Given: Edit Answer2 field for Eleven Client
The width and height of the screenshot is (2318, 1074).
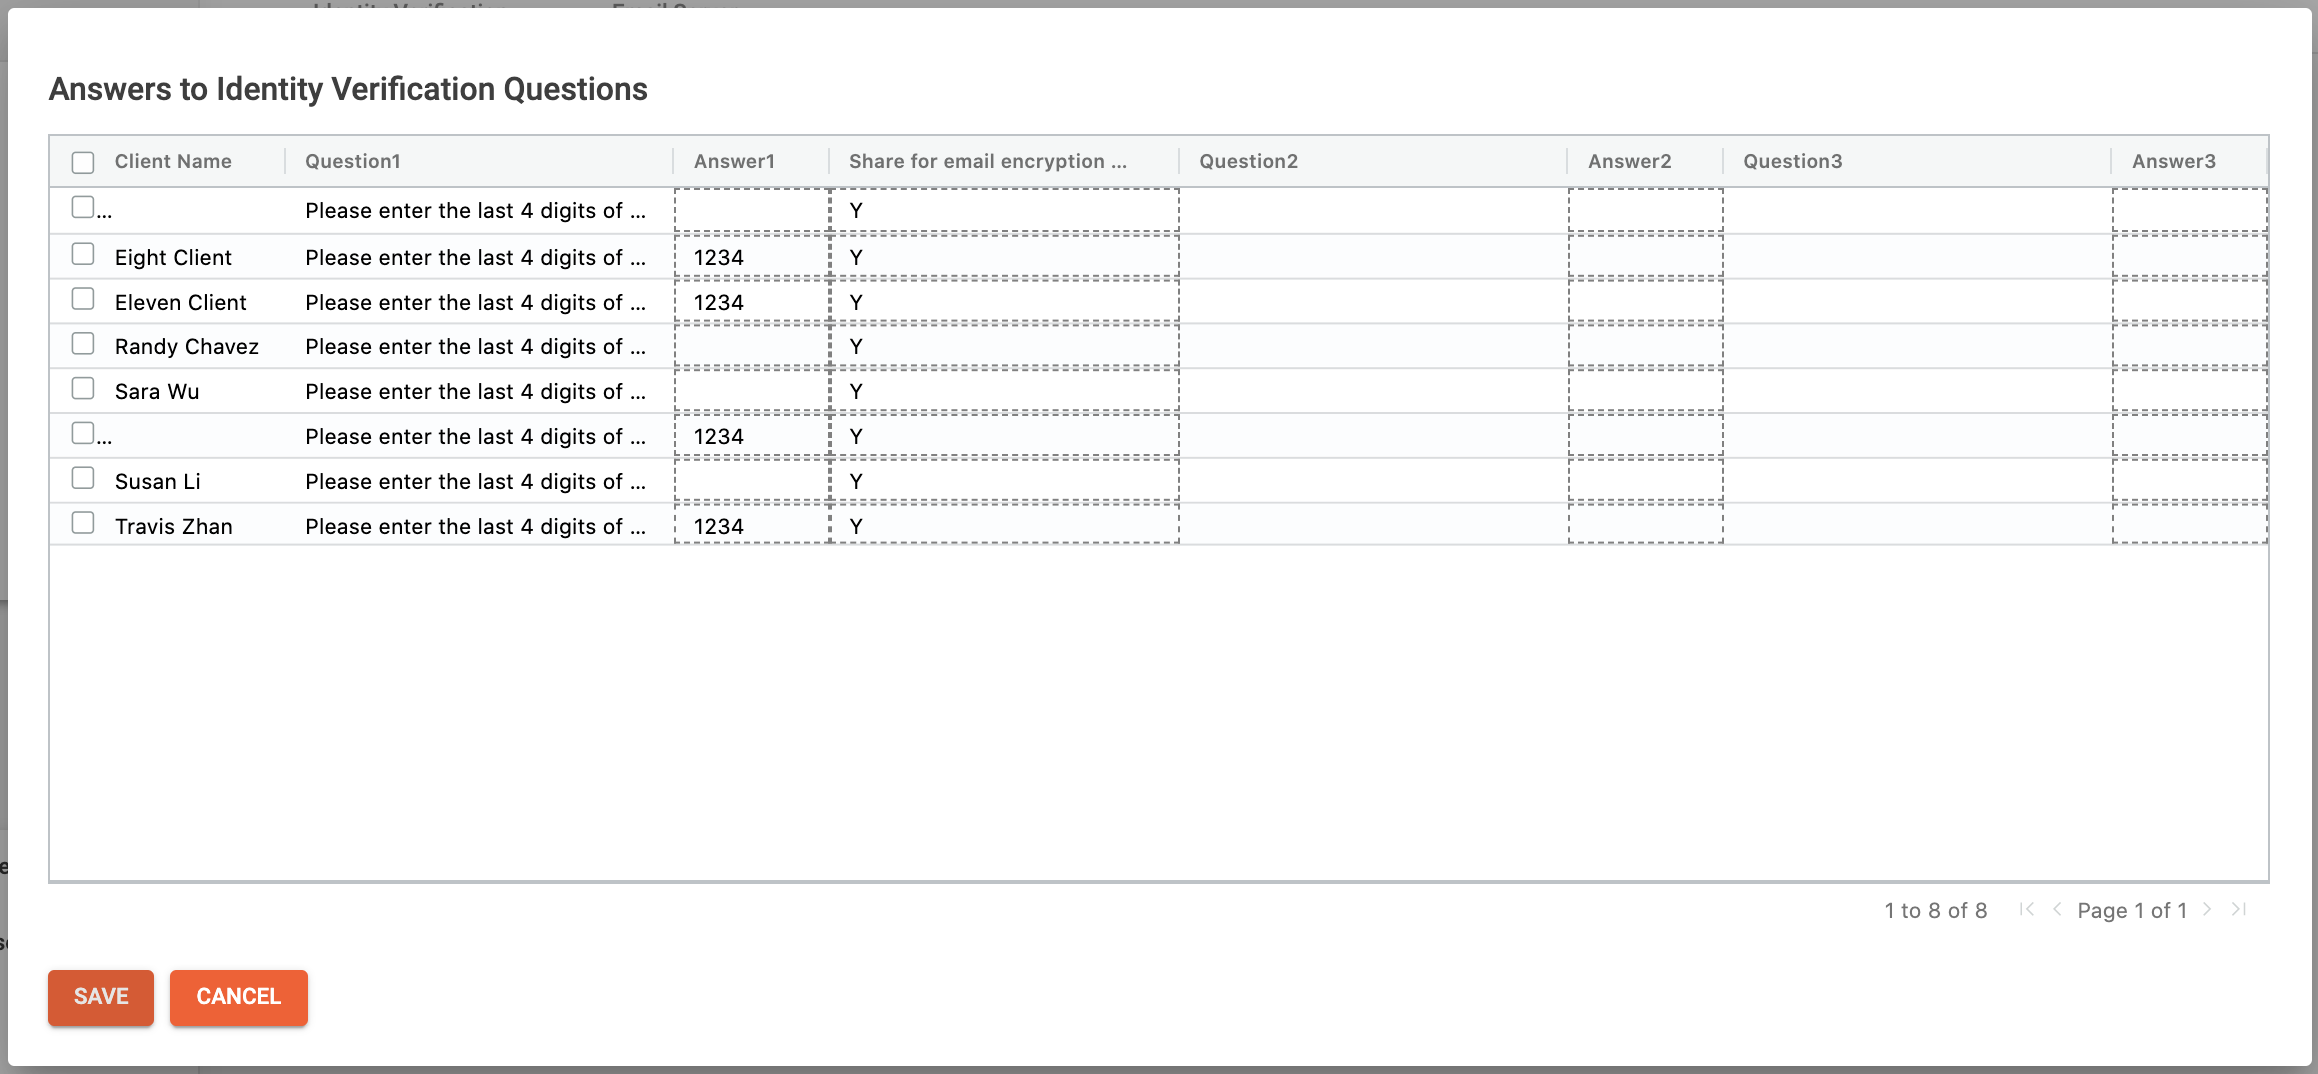Looking at the screenshot, I should 1646,302.
